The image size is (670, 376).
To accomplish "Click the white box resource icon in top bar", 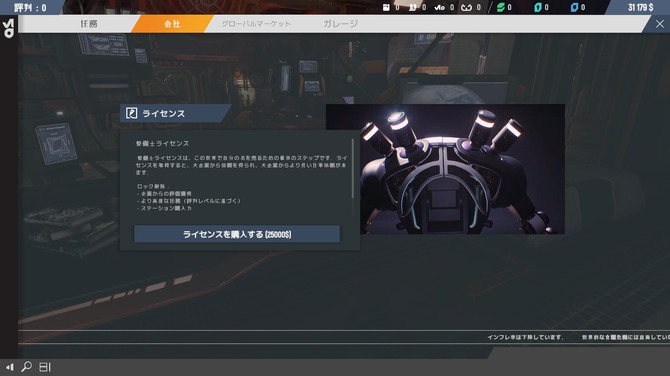I will tap(386, 7).
